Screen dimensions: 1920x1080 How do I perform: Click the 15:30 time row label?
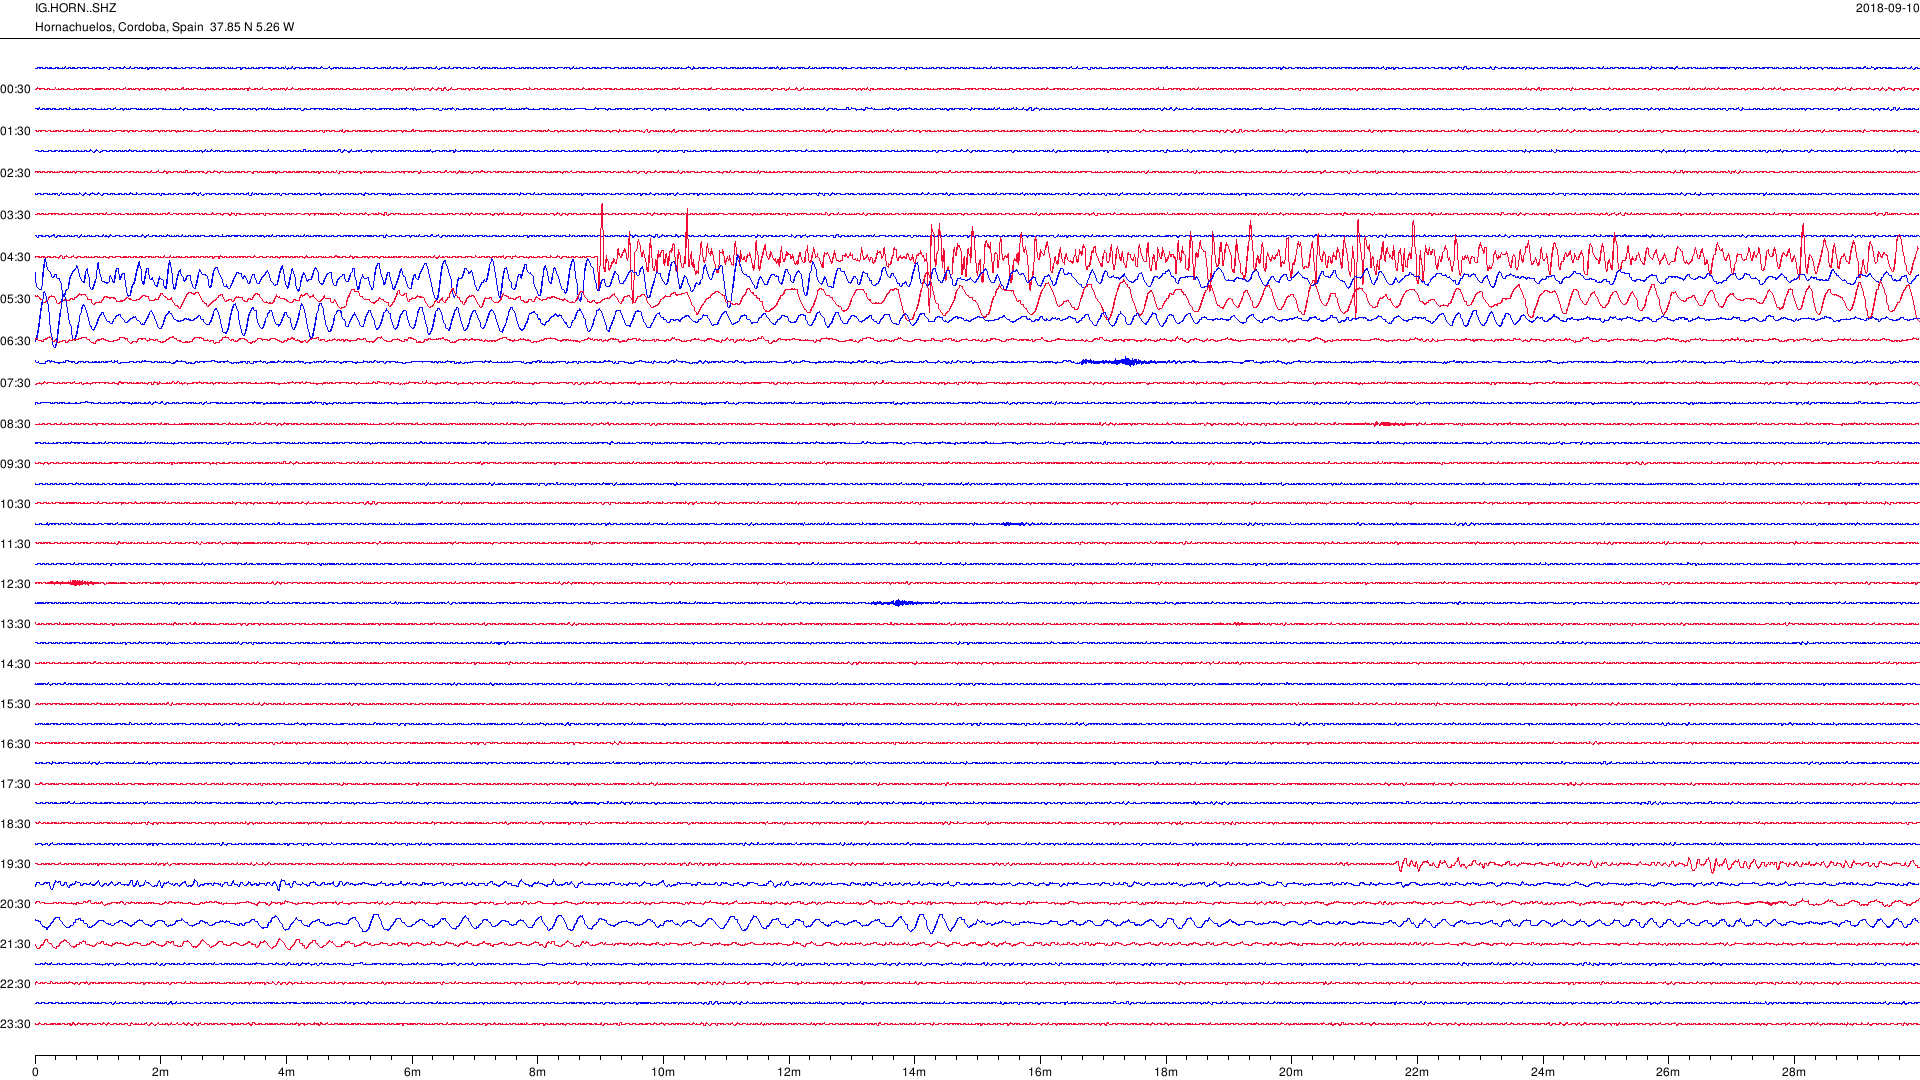tap(15, 704)
